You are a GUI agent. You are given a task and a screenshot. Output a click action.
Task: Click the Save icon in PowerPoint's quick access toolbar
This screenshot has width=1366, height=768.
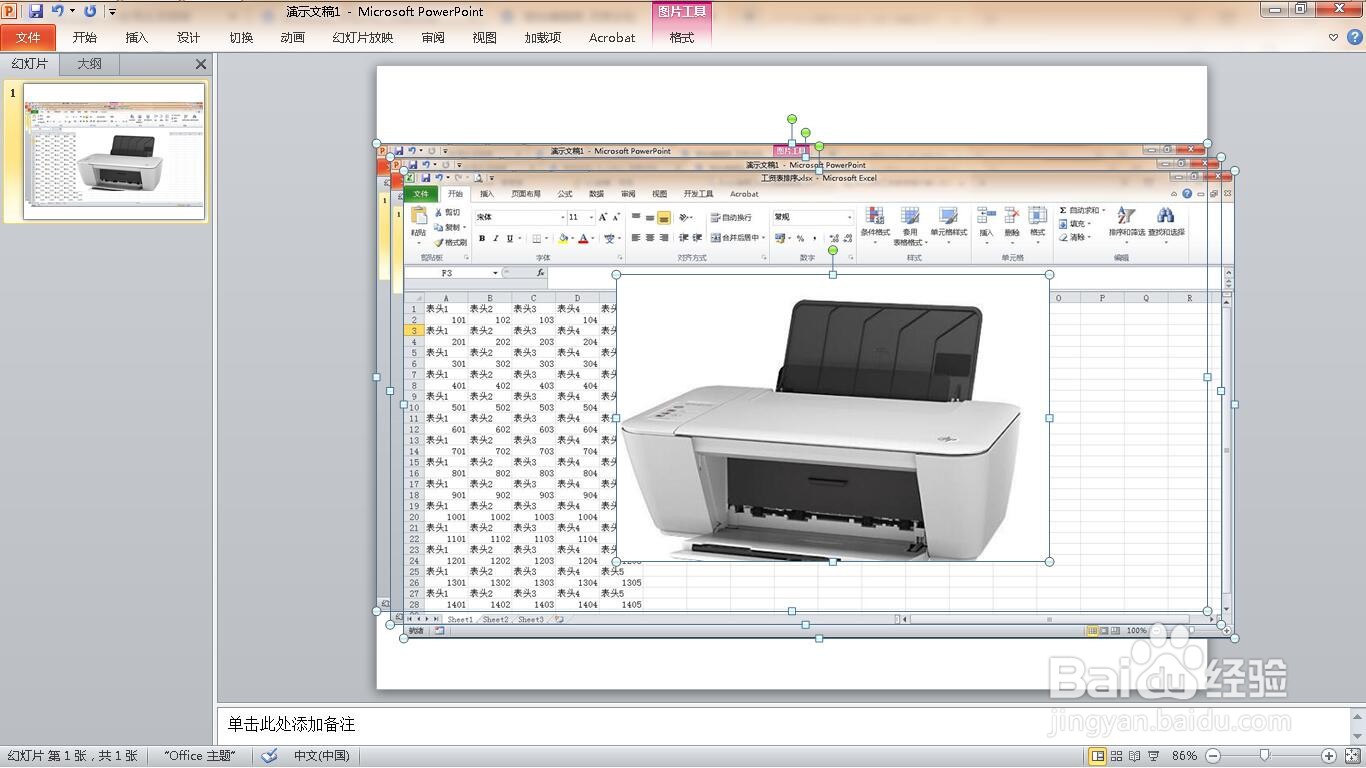[x=36, y=11]
